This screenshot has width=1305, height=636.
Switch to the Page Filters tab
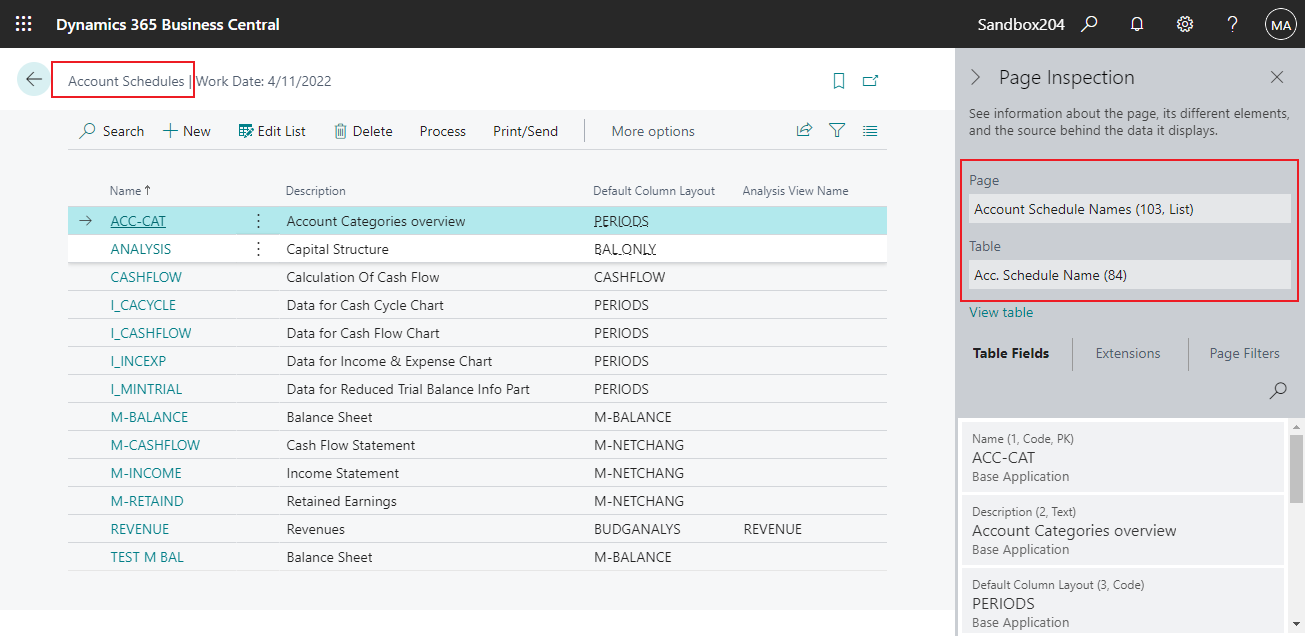(x=1244, y=353)
